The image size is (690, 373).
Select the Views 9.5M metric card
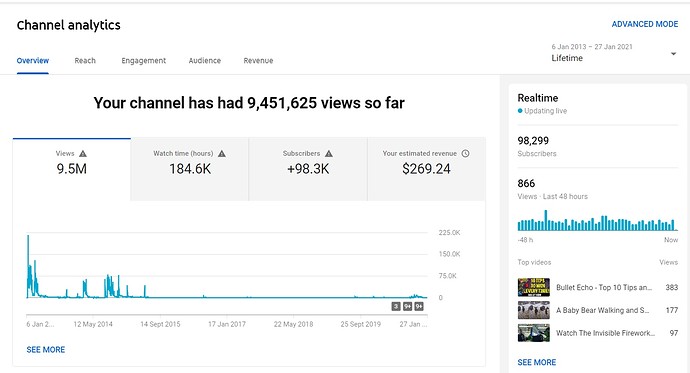coord(72,169)
